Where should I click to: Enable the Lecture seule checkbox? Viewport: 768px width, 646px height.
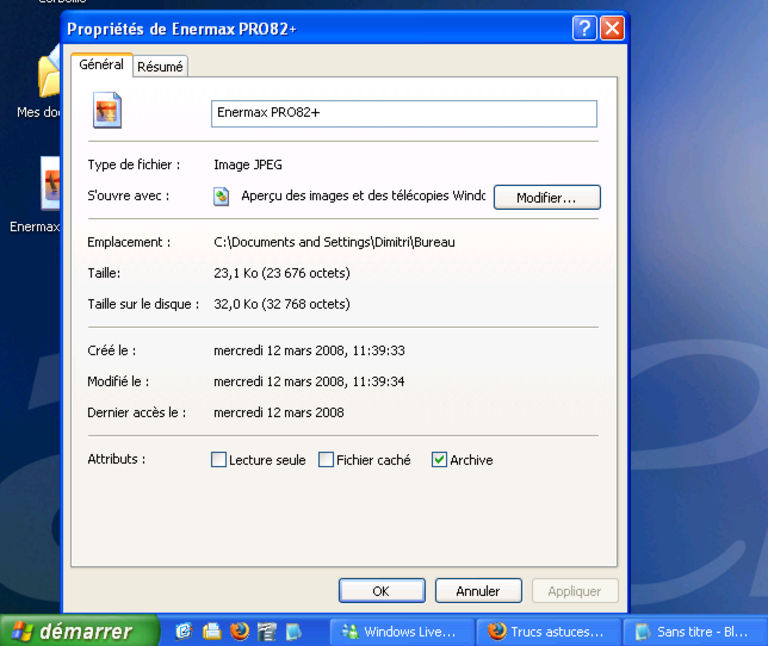tap(218, 460)
